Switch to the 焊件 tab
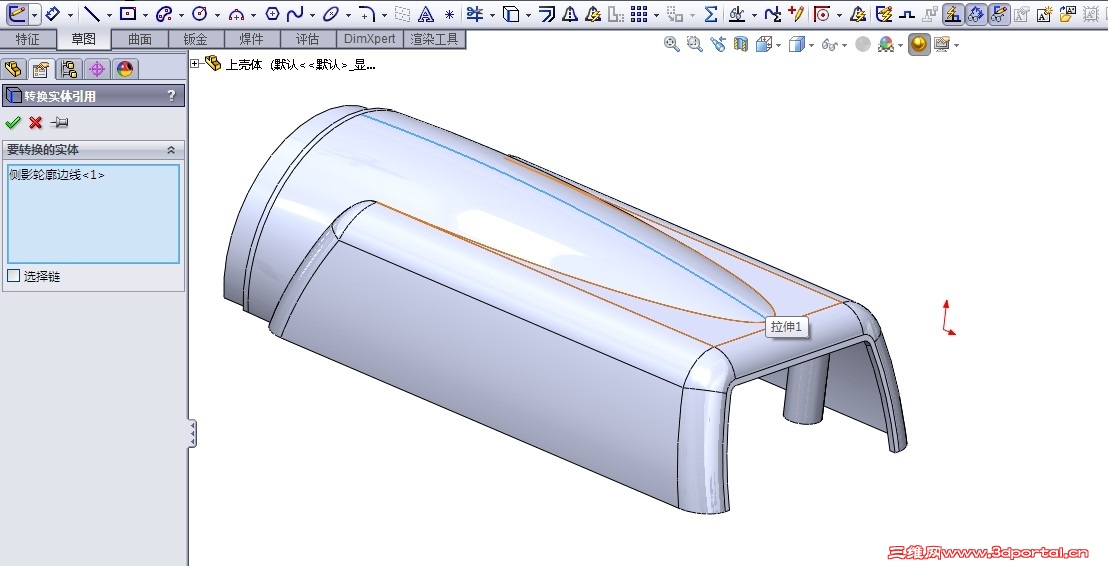The width and height of the screenshot is (1108, 566). tap(252, 40)
